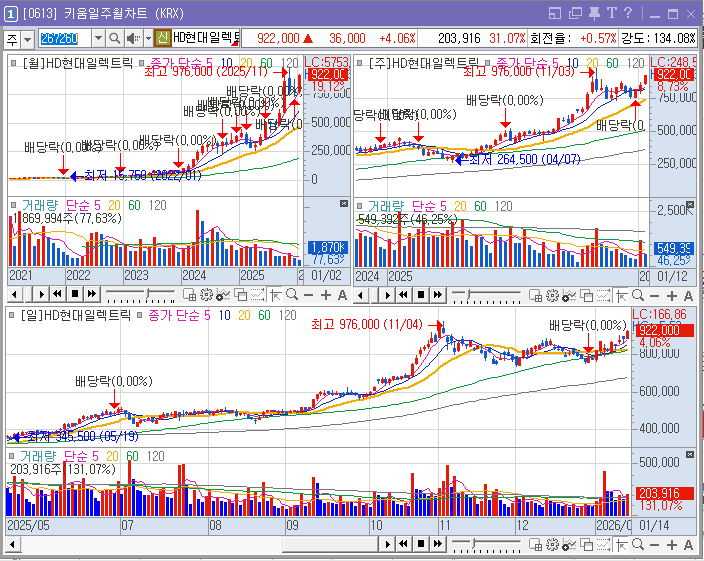Zoom out with minus on daily toolbar
The height and width of the screenshot is (561, 704).
point(655,545)
